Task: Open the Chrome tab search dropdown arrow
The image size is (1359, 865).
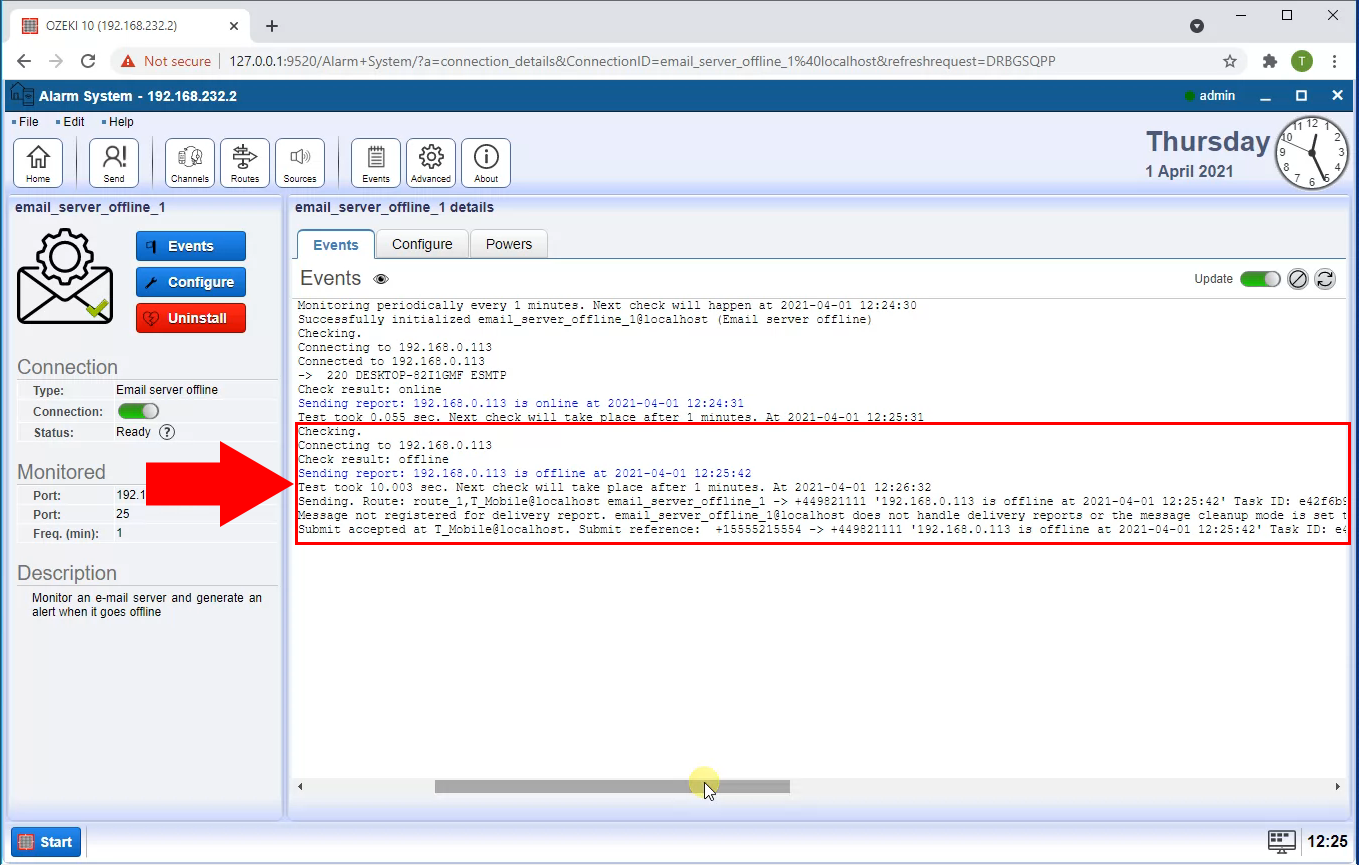Action: [1196, 26]
